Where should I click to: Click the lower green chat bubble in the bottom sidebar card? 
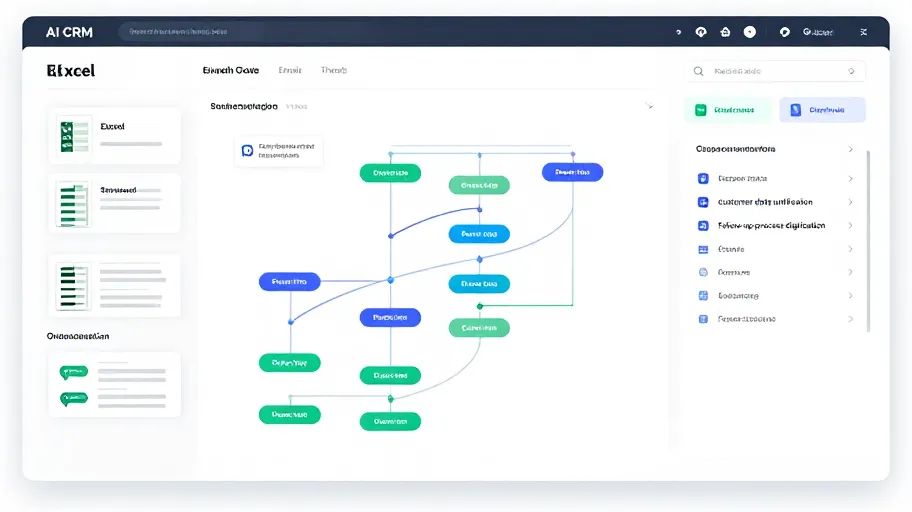tap(74, 399)
